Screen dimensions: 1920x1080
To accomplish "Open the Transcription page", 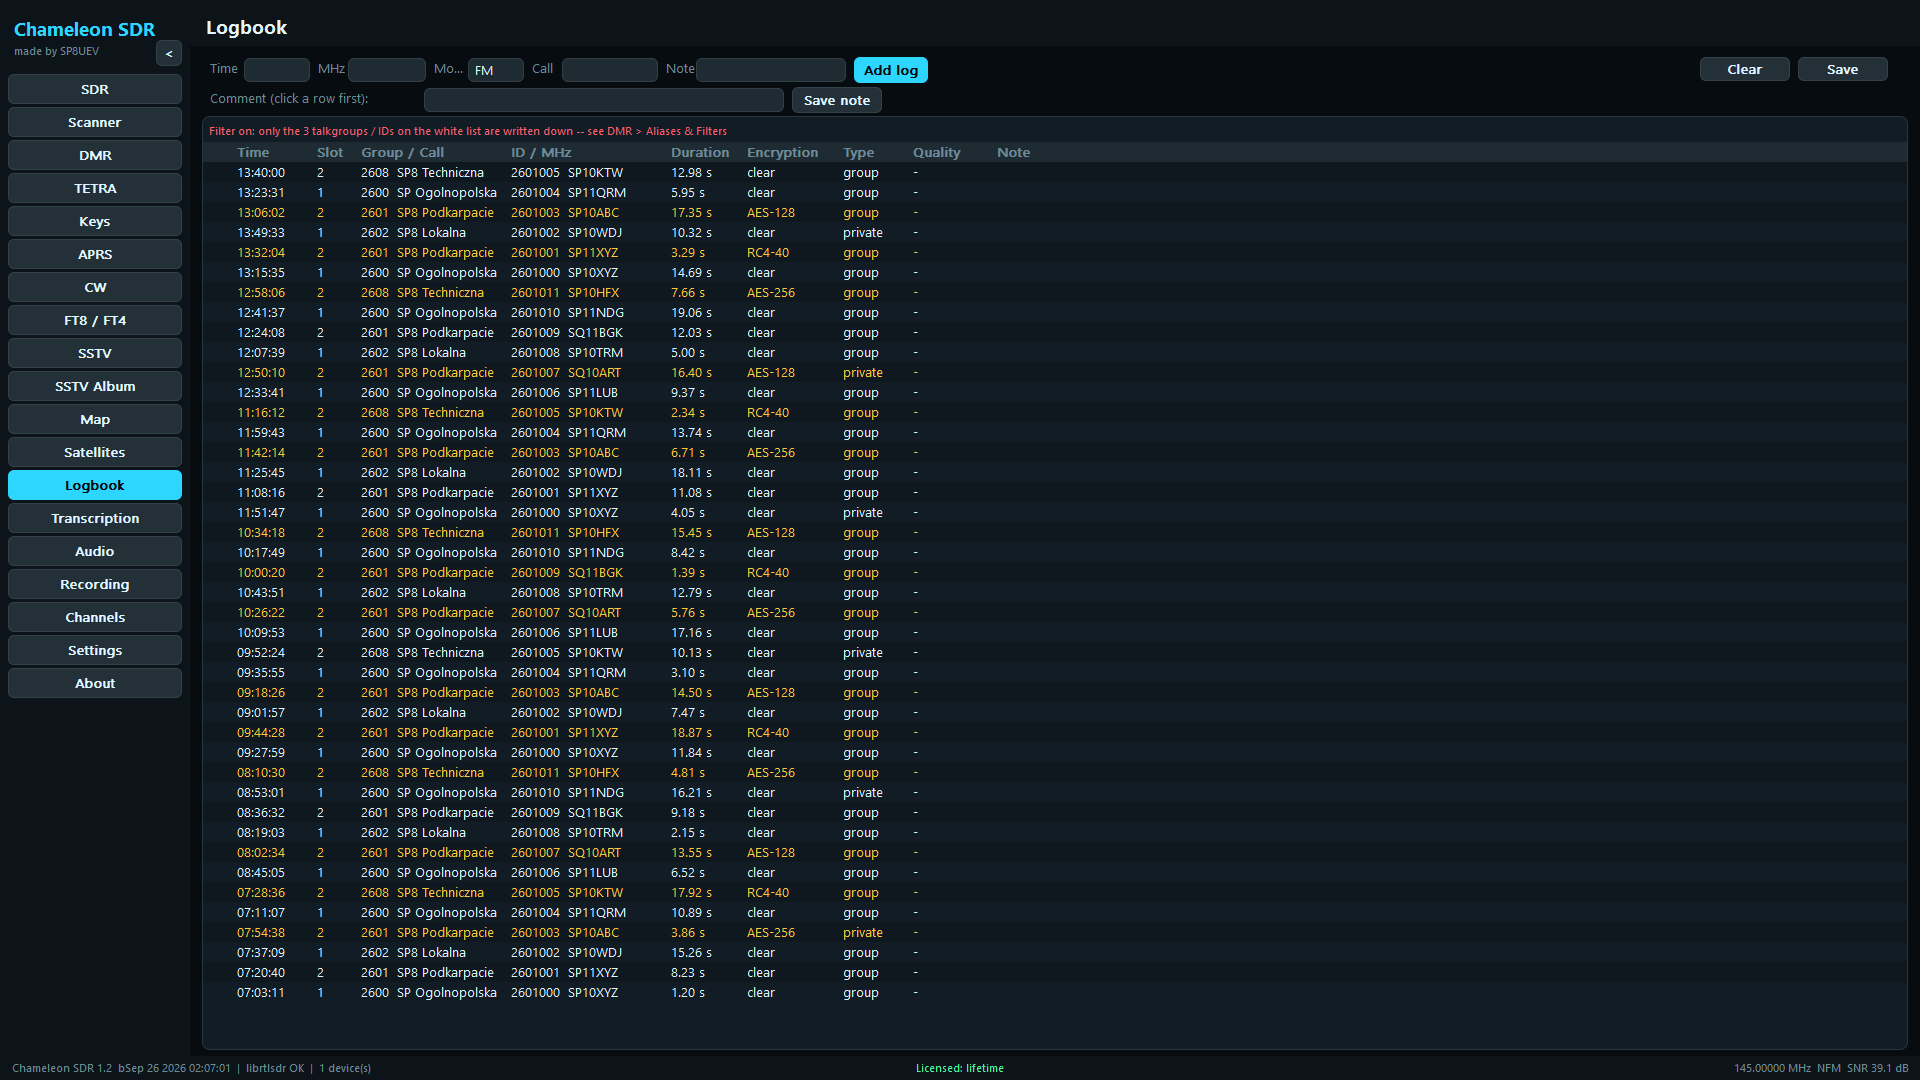I will [95, 518].
